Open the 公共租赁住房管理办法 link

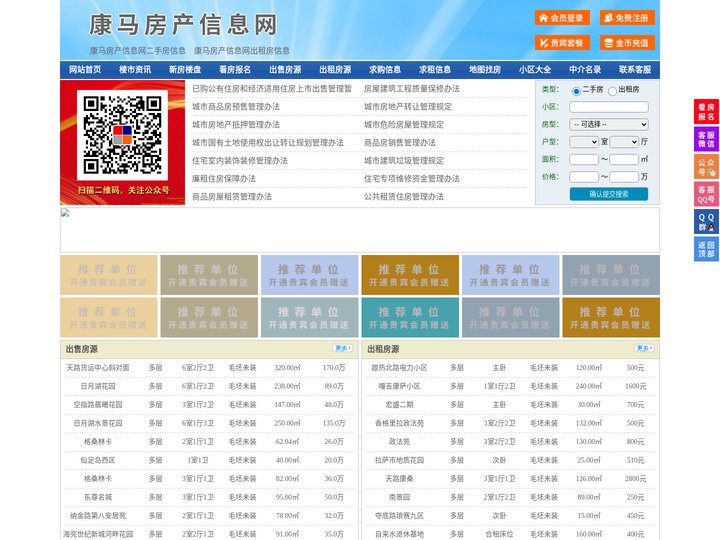tap(404, 197)
